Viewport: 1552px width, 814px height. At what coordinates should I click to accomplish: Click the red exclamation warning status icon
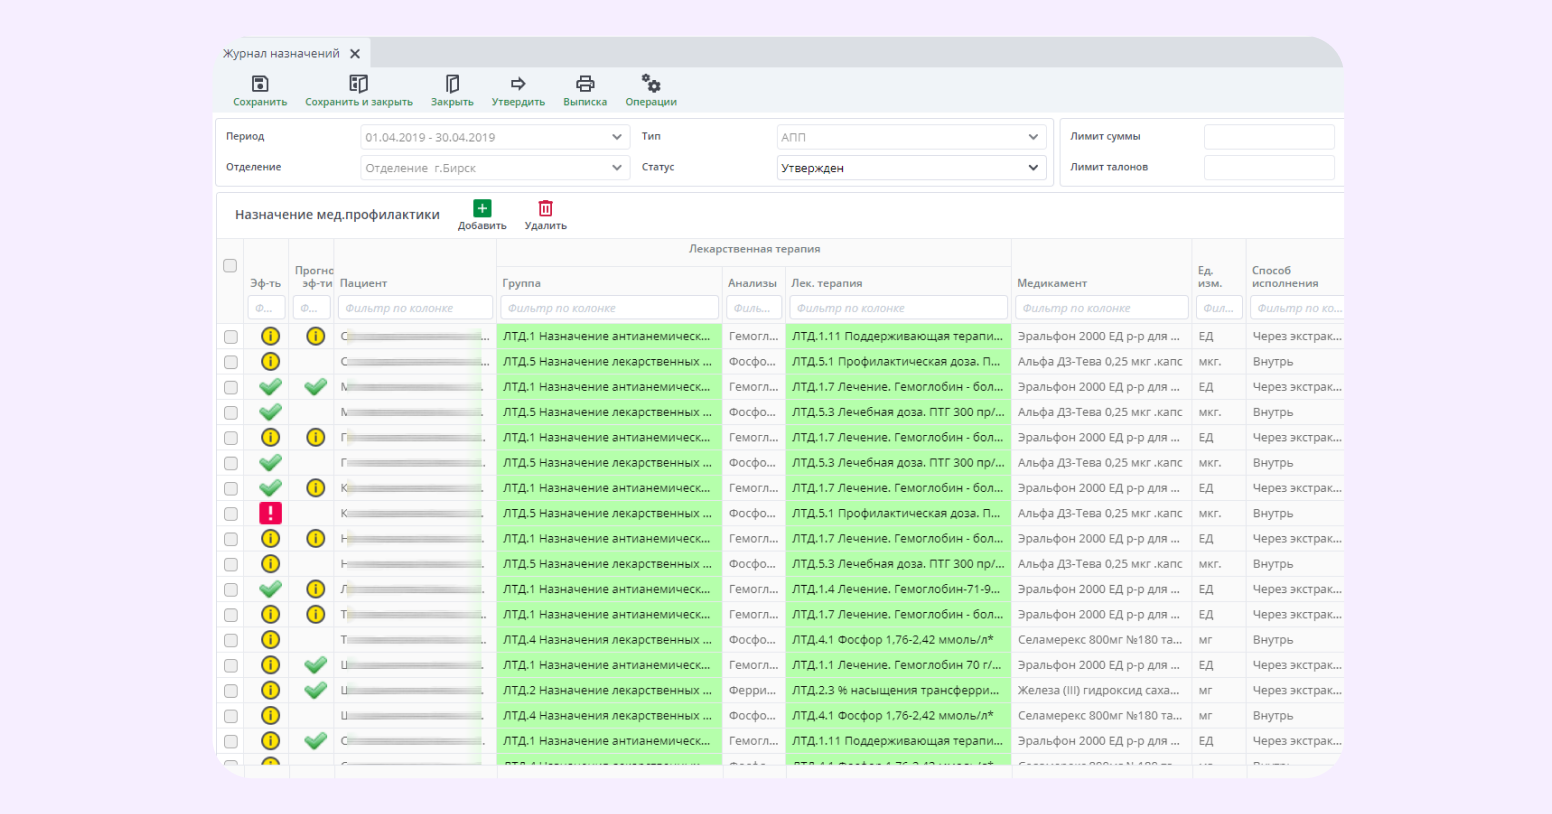[x=270, y=513]
